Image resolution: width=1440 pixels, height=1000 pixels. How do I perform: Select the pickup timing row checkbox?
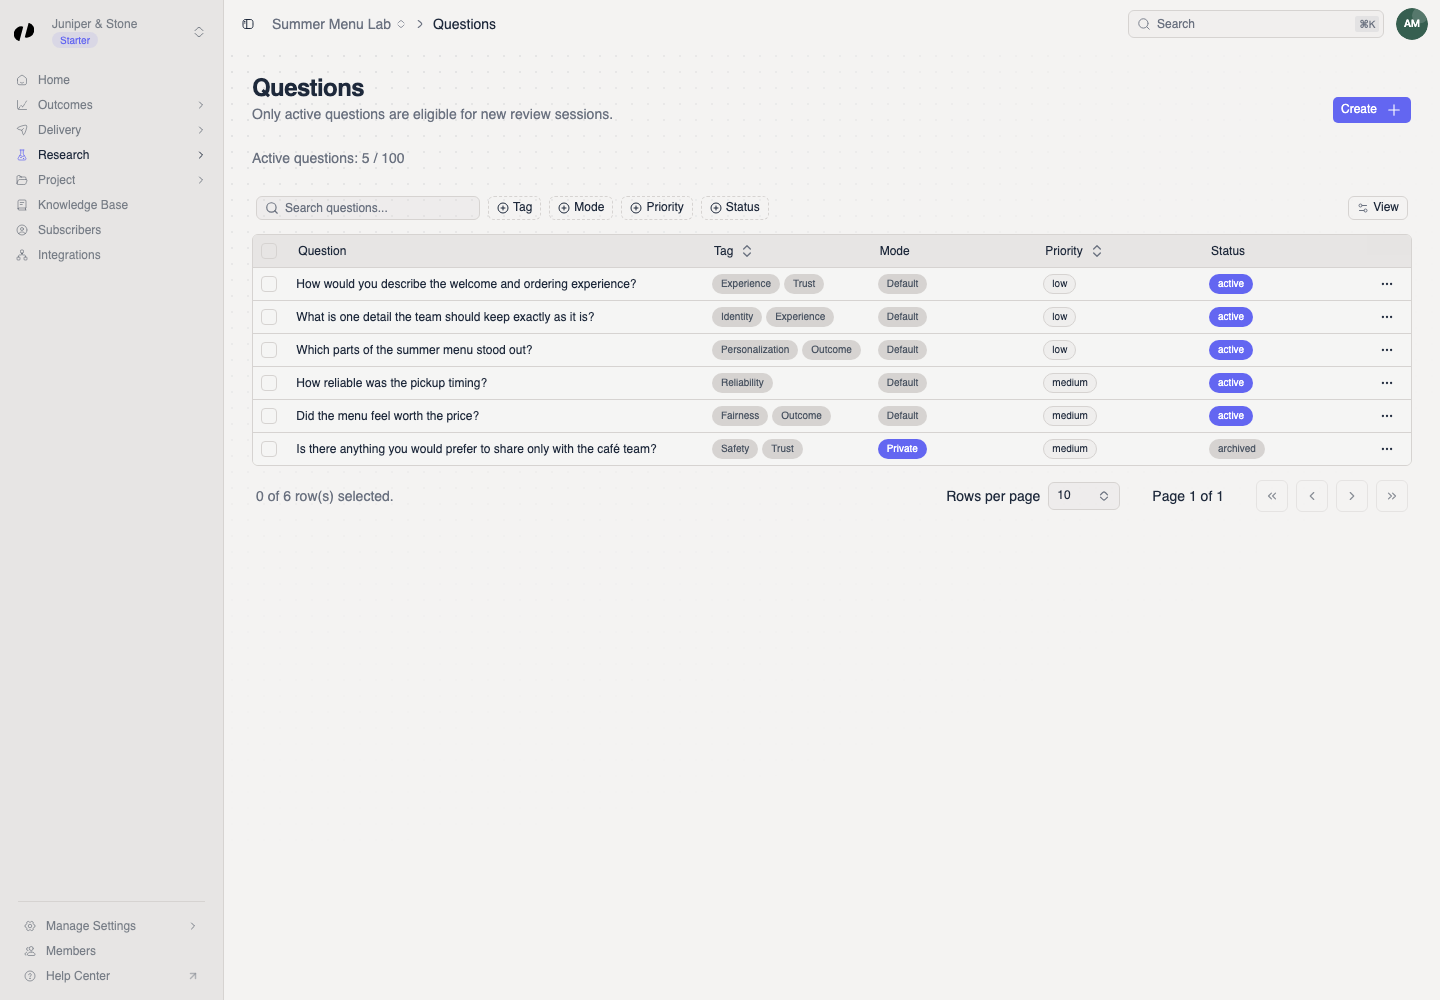269,383
